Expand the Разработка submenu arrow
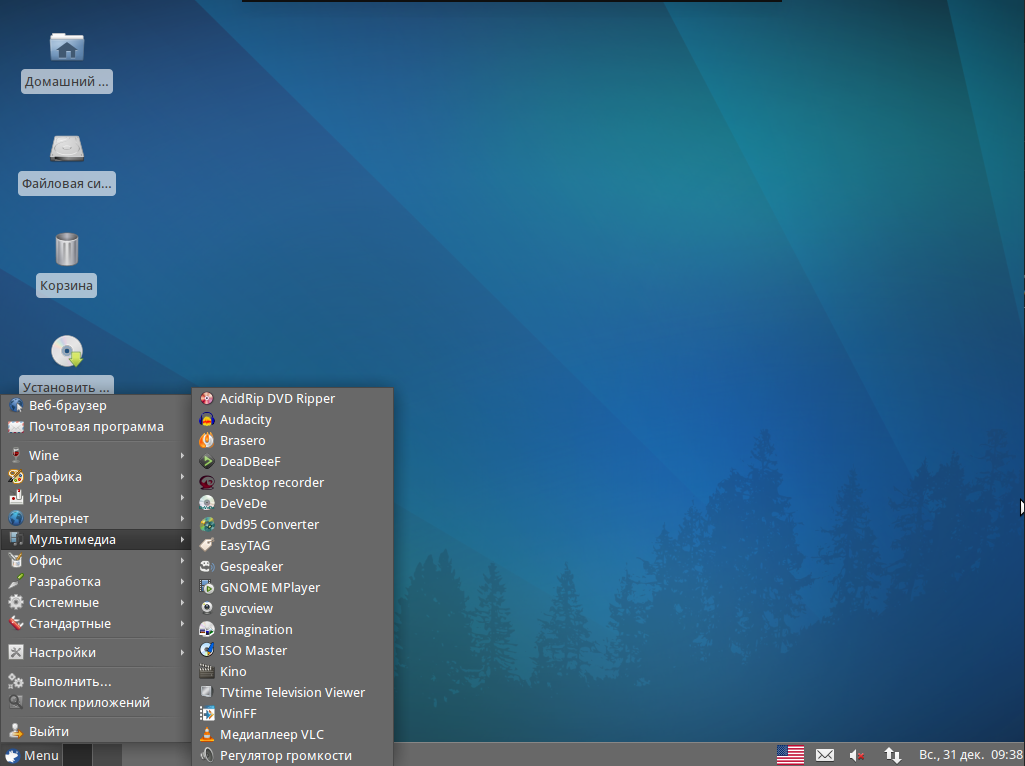 point(182,582)
